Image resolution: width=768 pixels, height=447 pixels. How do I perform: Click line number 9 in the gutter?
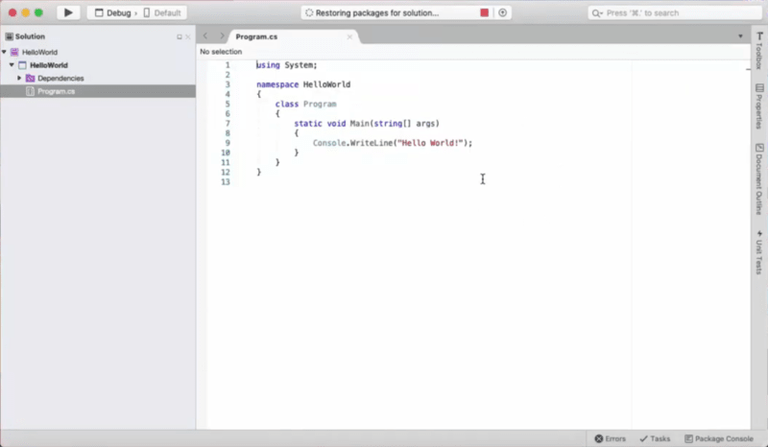click(x=227, y=143)
